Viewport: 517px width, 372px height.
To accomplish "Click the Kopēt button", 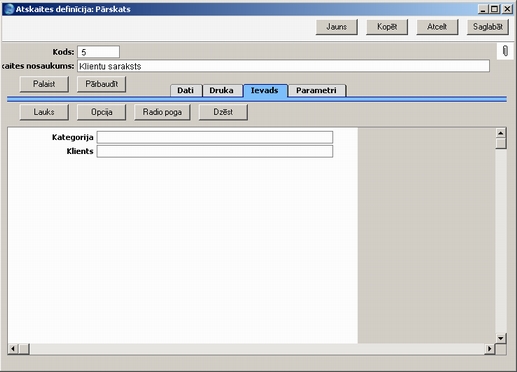I will (387, 27).
